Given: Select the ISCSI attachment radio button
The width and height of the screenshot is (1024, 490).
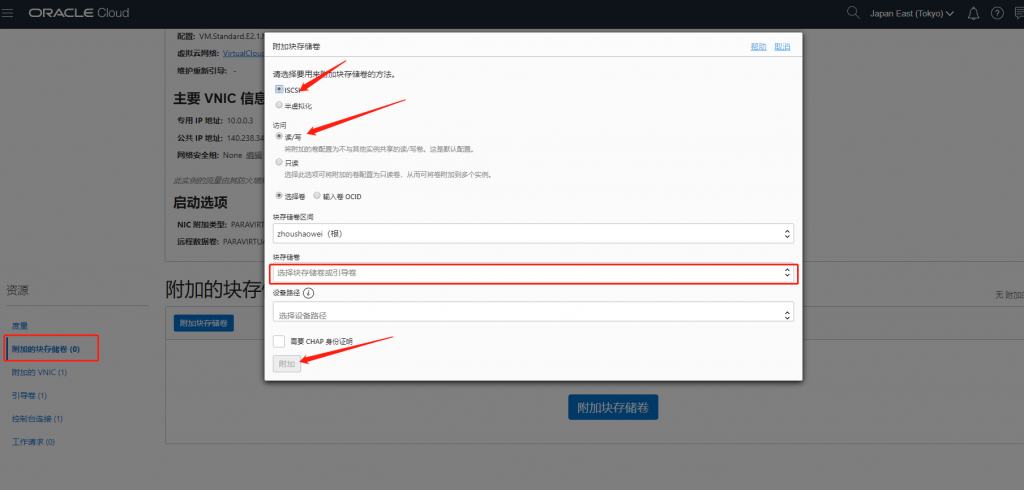Looking at the screenshot, I should [x=280, y=90].
